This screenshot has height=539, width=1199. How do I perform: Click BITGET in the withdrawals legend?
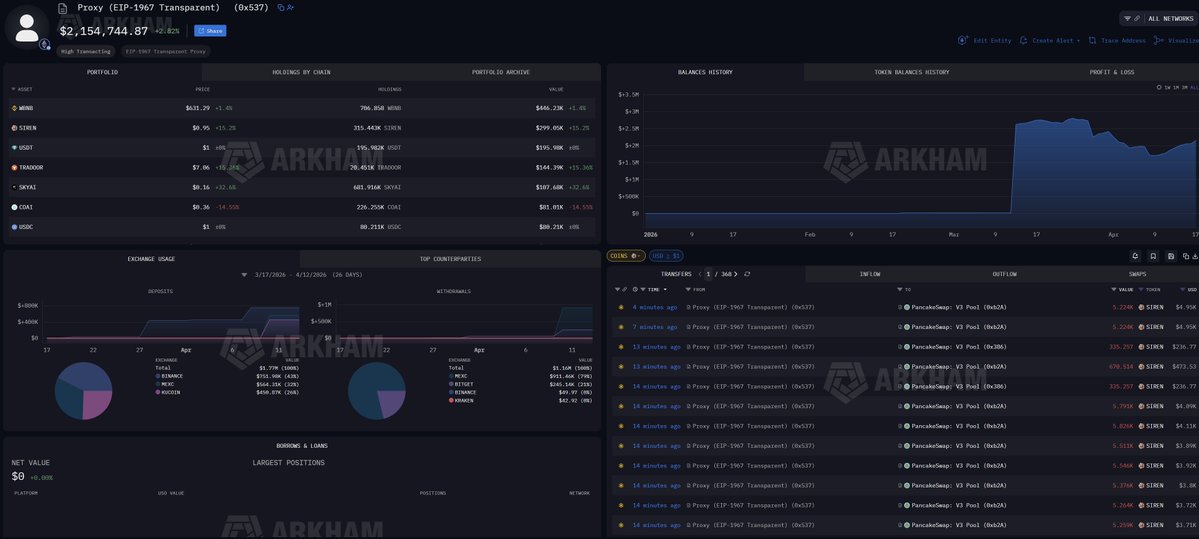463,385
